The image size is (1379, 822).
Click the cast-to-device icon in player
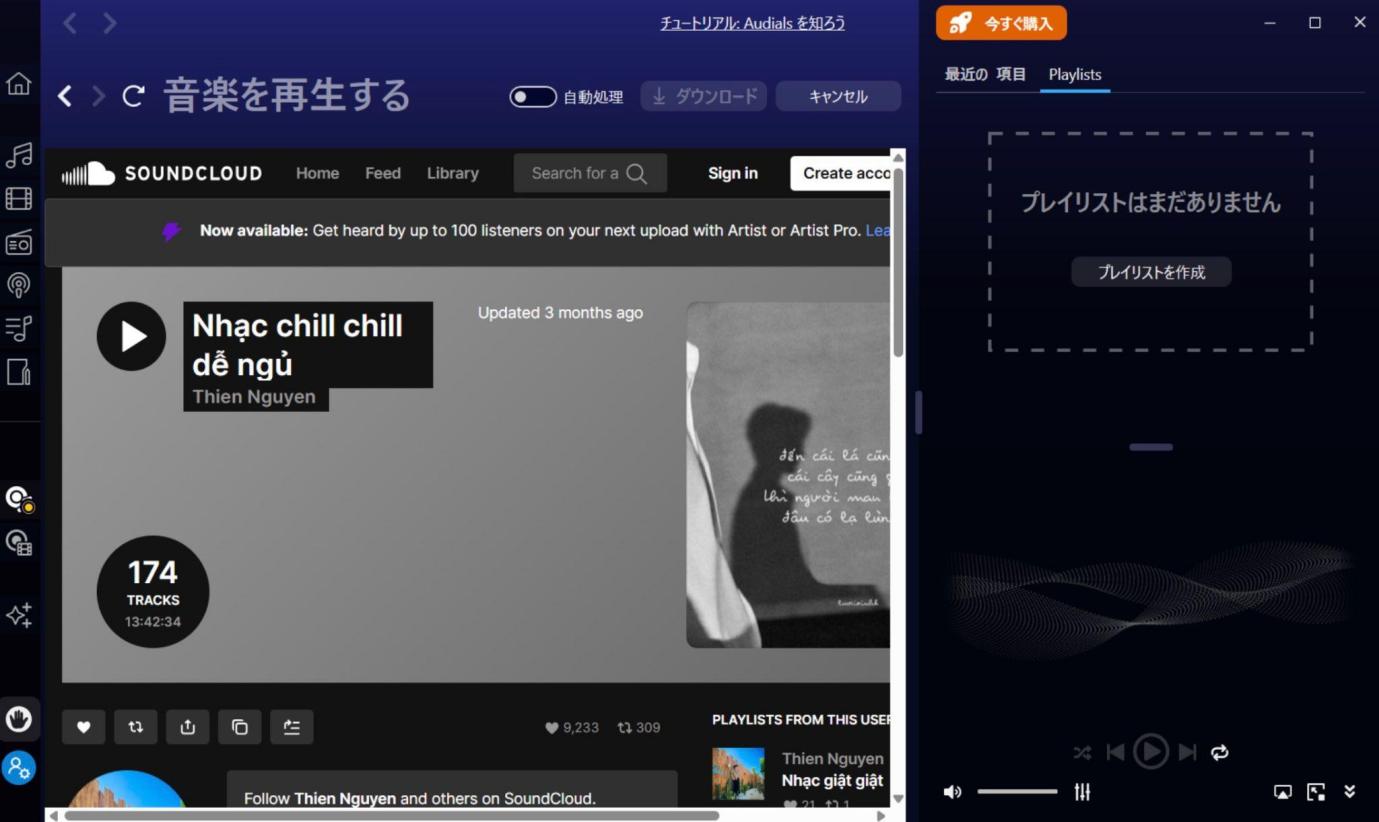(1282, 792)
